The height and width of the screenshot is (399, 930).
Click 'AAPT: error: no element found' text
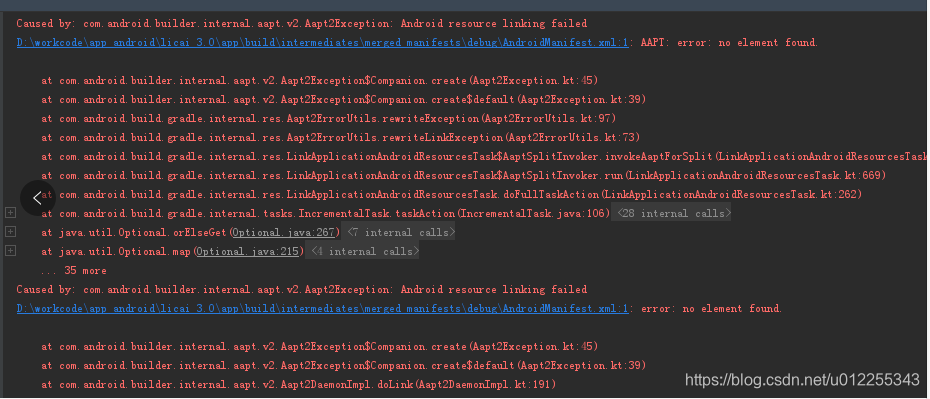(729, 43)
